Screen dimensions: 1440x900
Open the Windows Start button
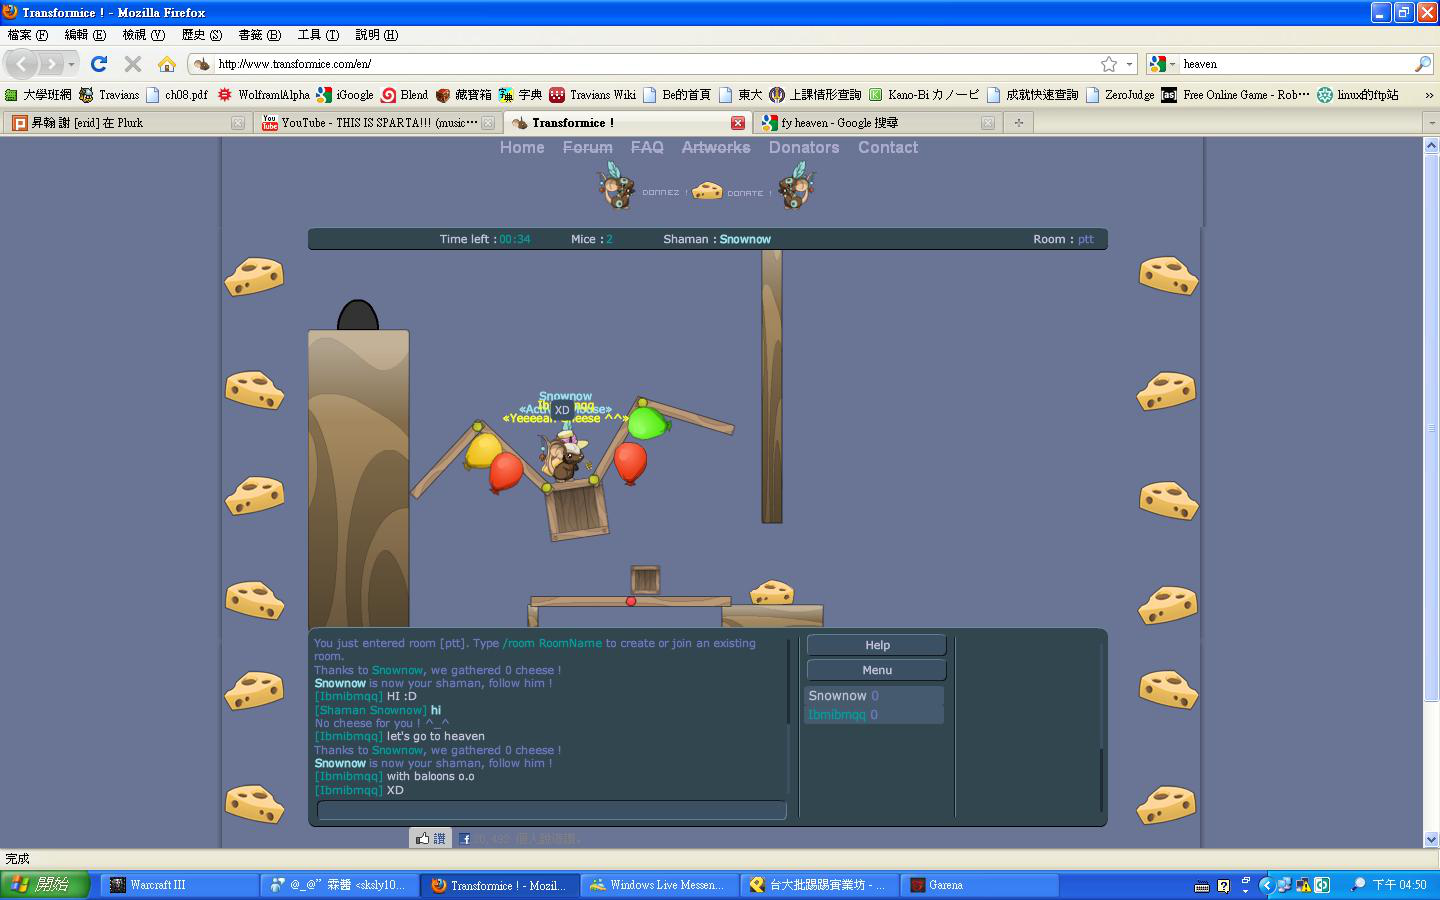coord(45,885)
